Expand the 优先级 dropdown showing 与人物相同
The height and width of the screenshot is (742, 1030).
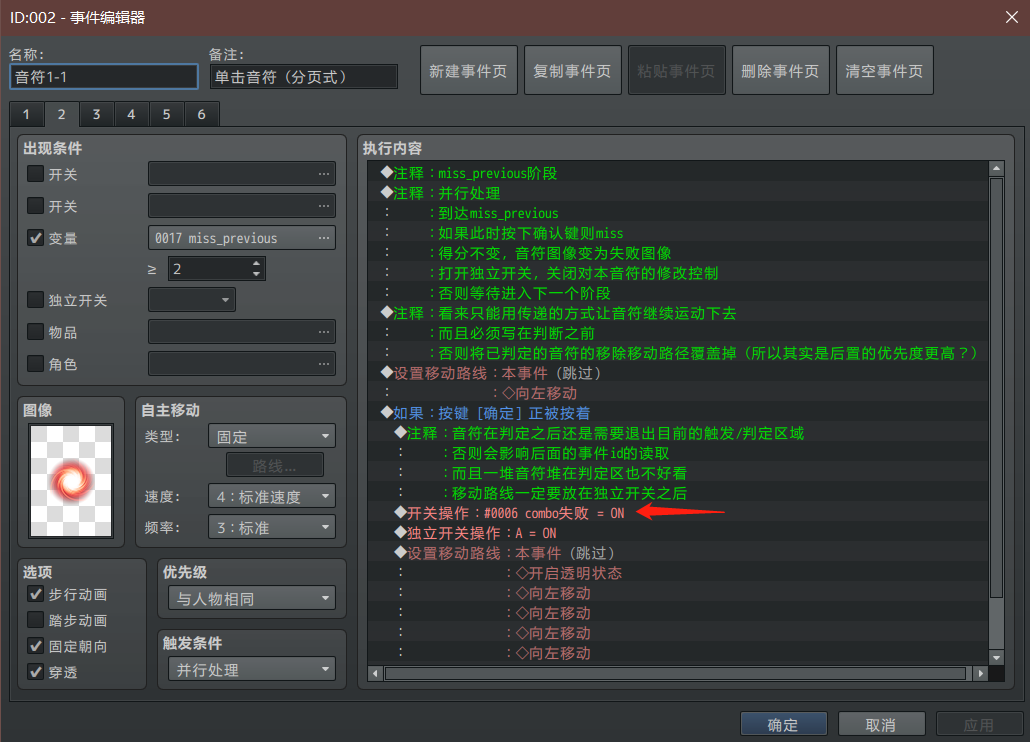pos(252,598)
